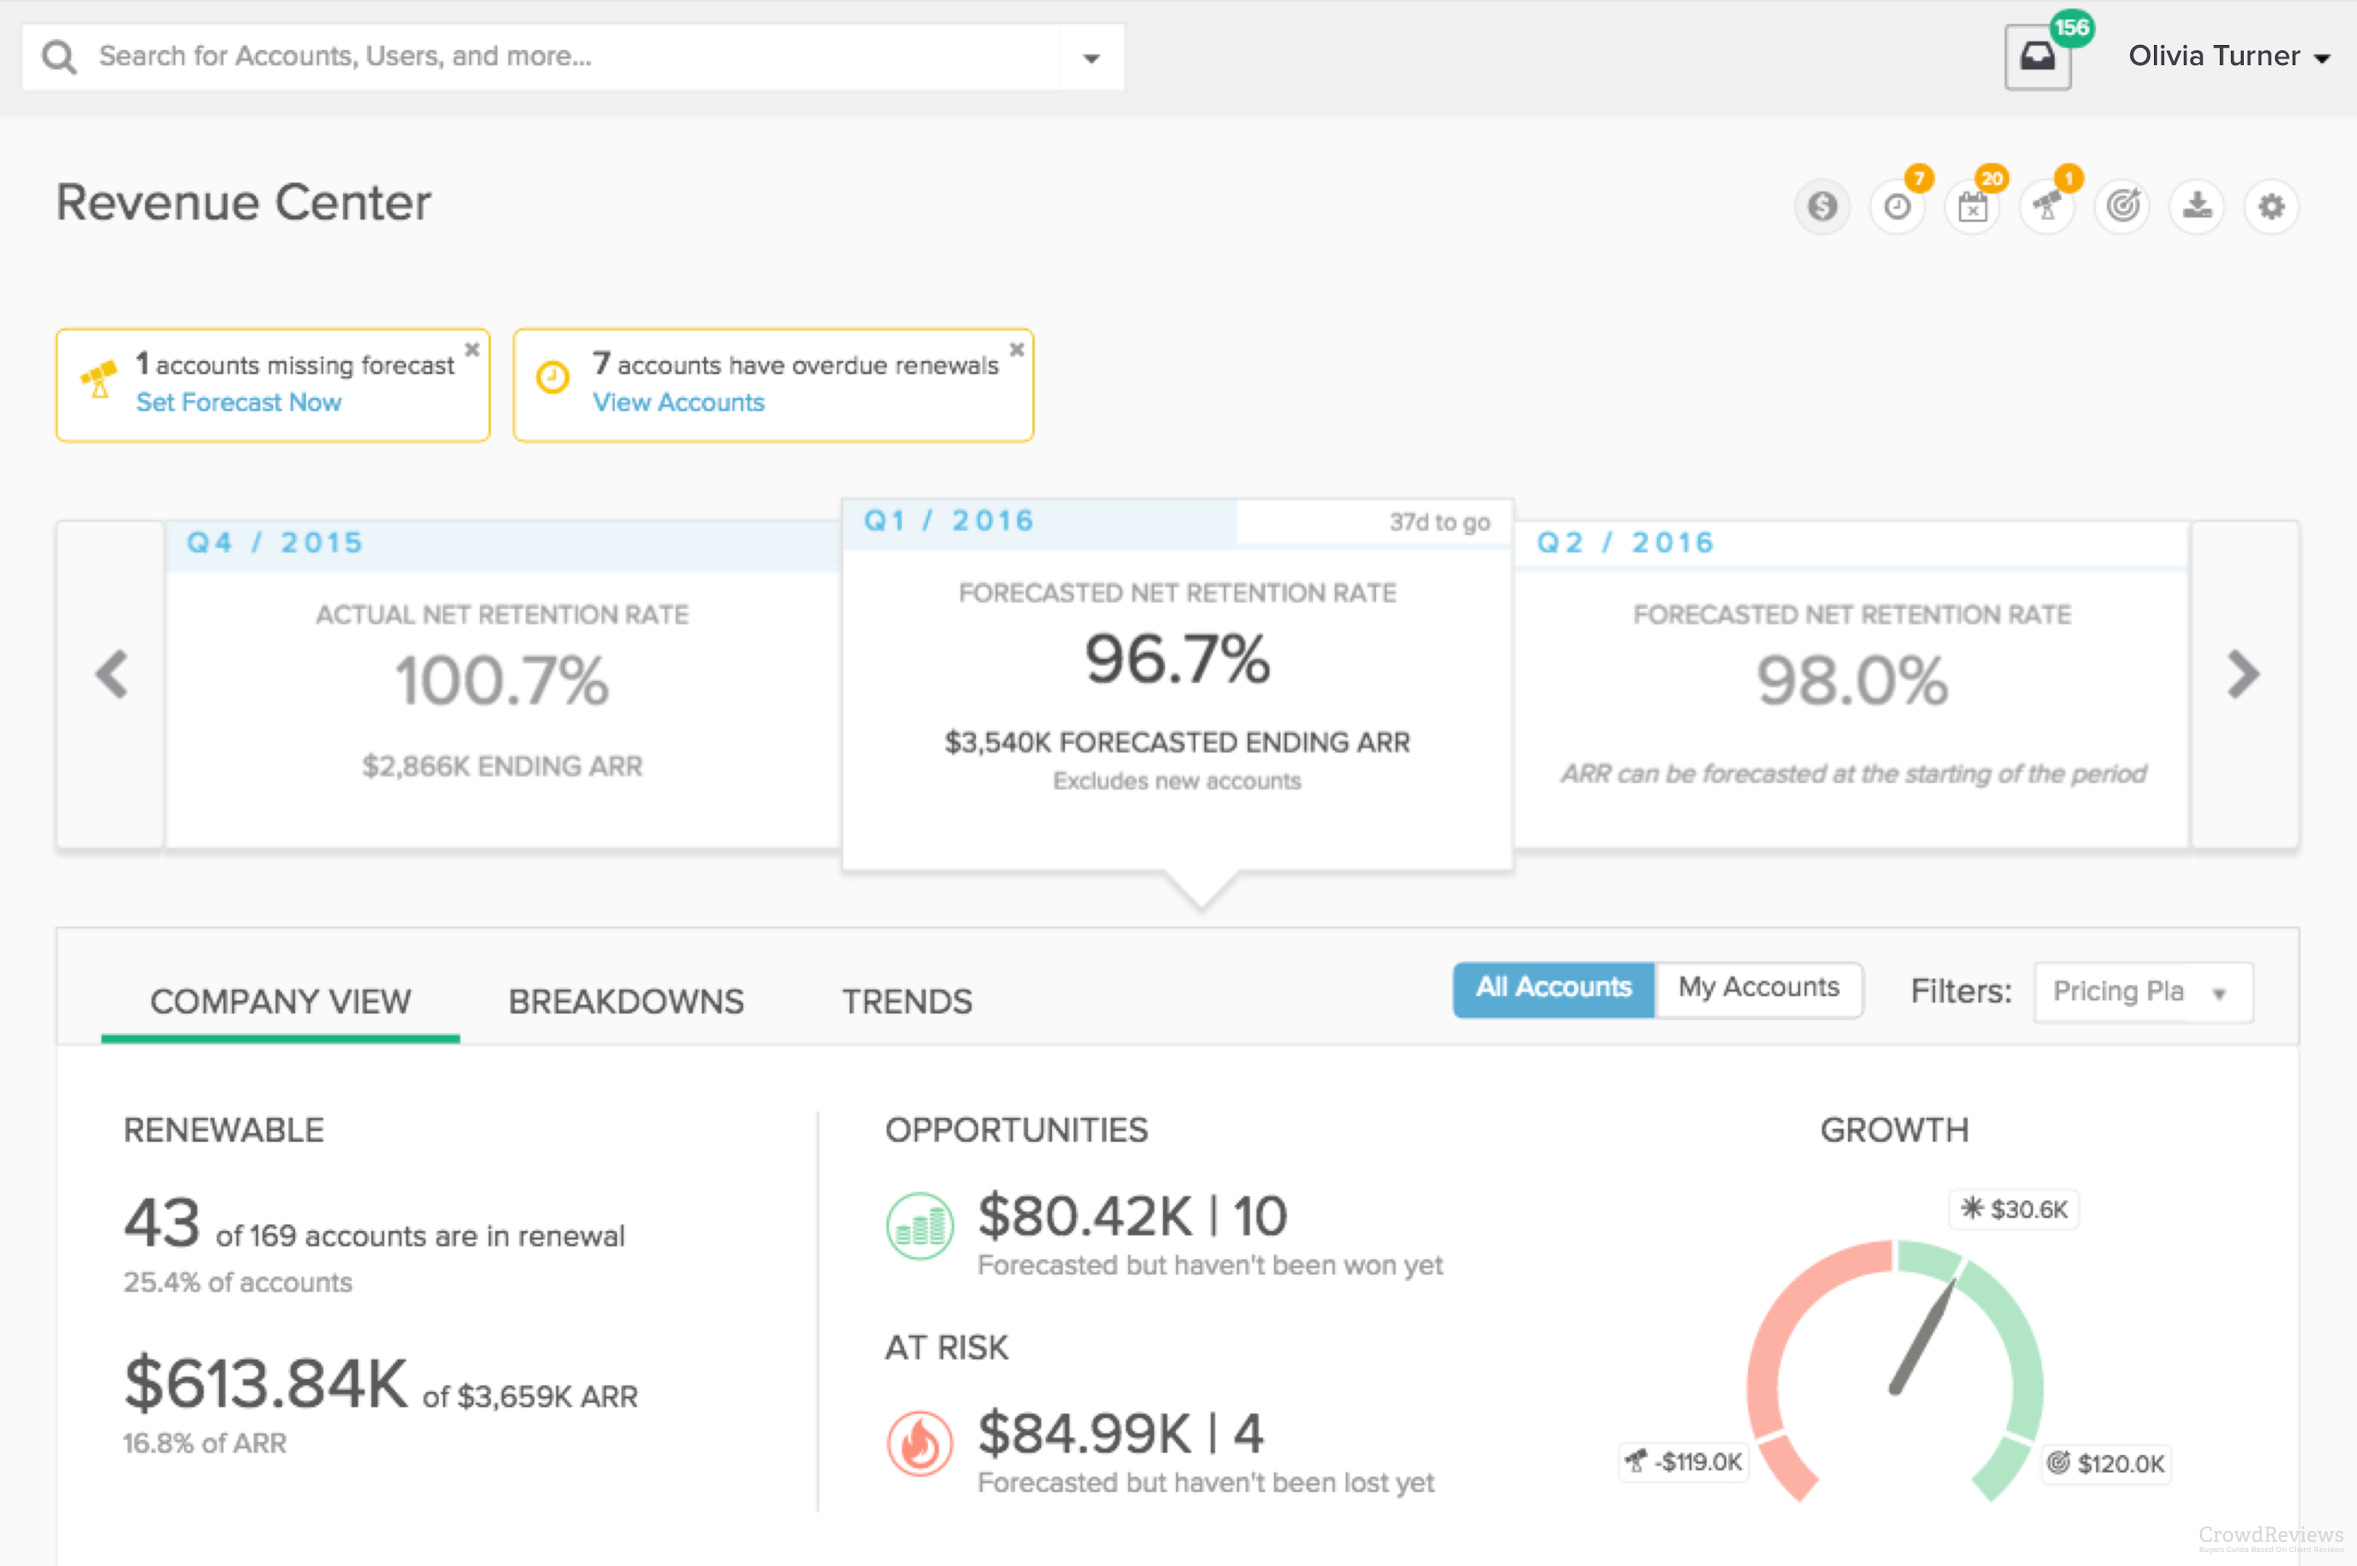Click the View Accounts link
Screen dimensions: 2357x1566
coord(679,402)
